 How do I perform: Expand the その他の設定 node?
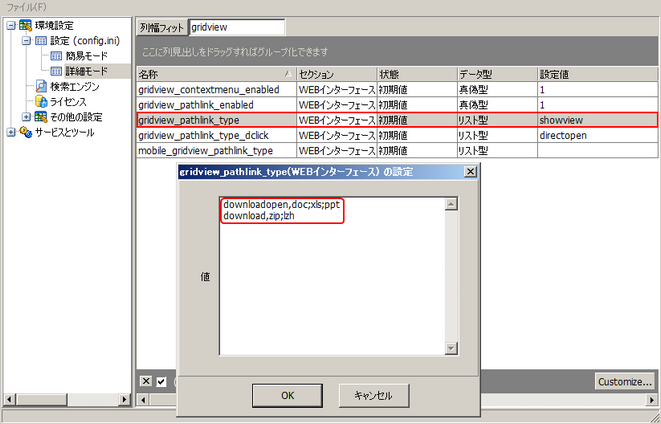point(26,116)
